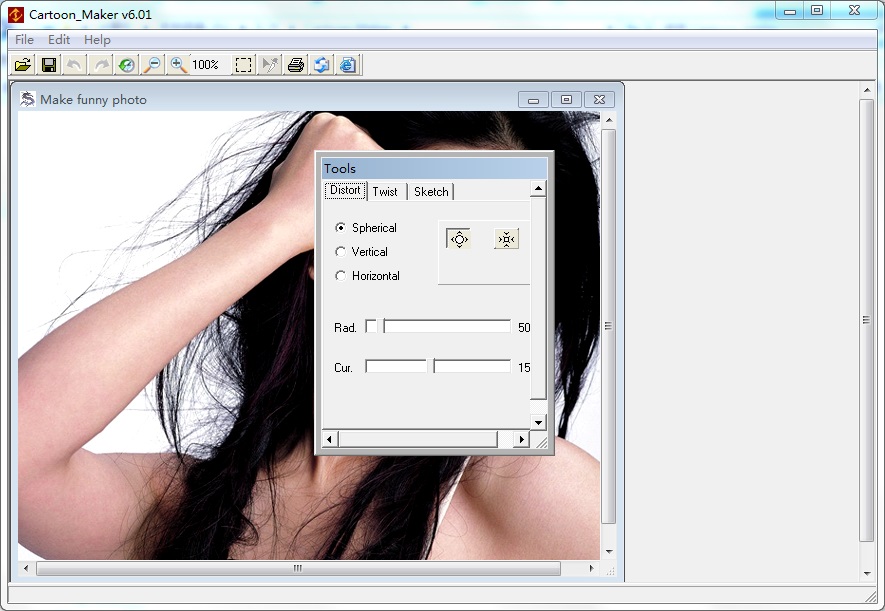
Task: Click the Tools panel scroll down arrow
Action: pos(538,422)
